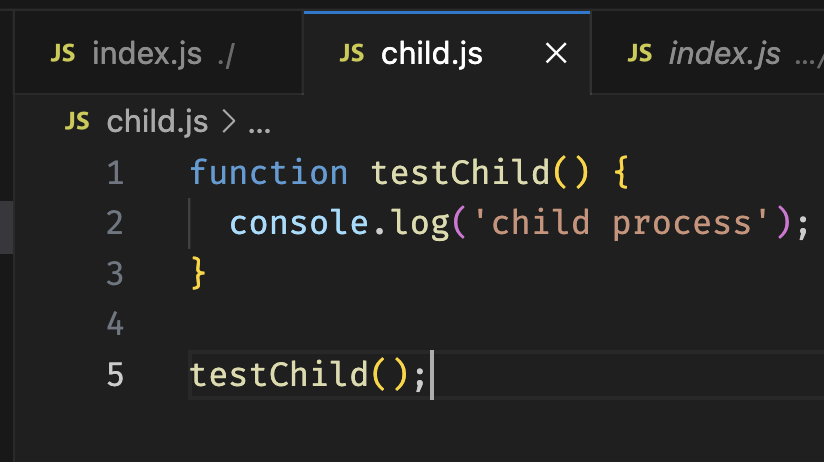Viewport: 824px width, 462px height.
Task: Click line number 1 in gutter
Action: 114,173
